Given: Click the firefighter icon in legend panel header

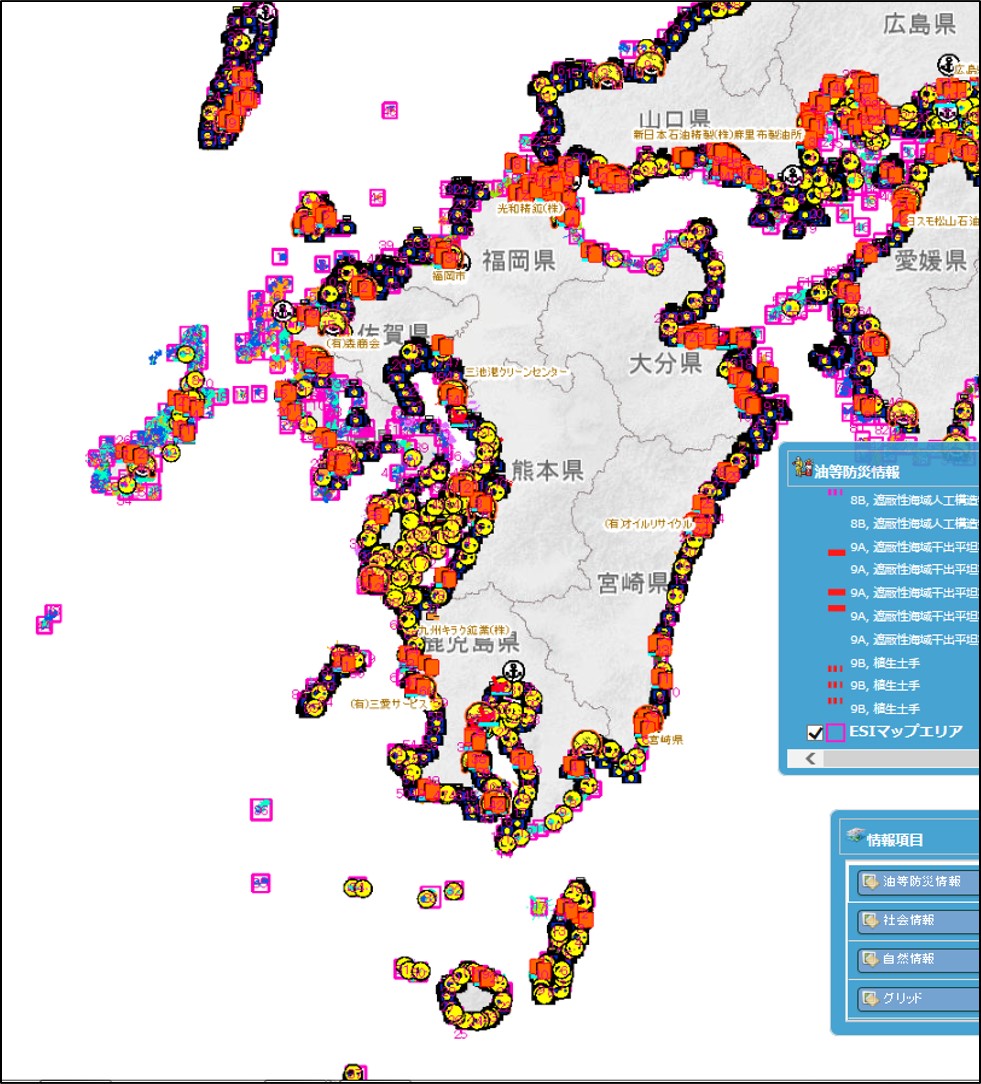Looking at the screenshot, I should tap(800, 466).
